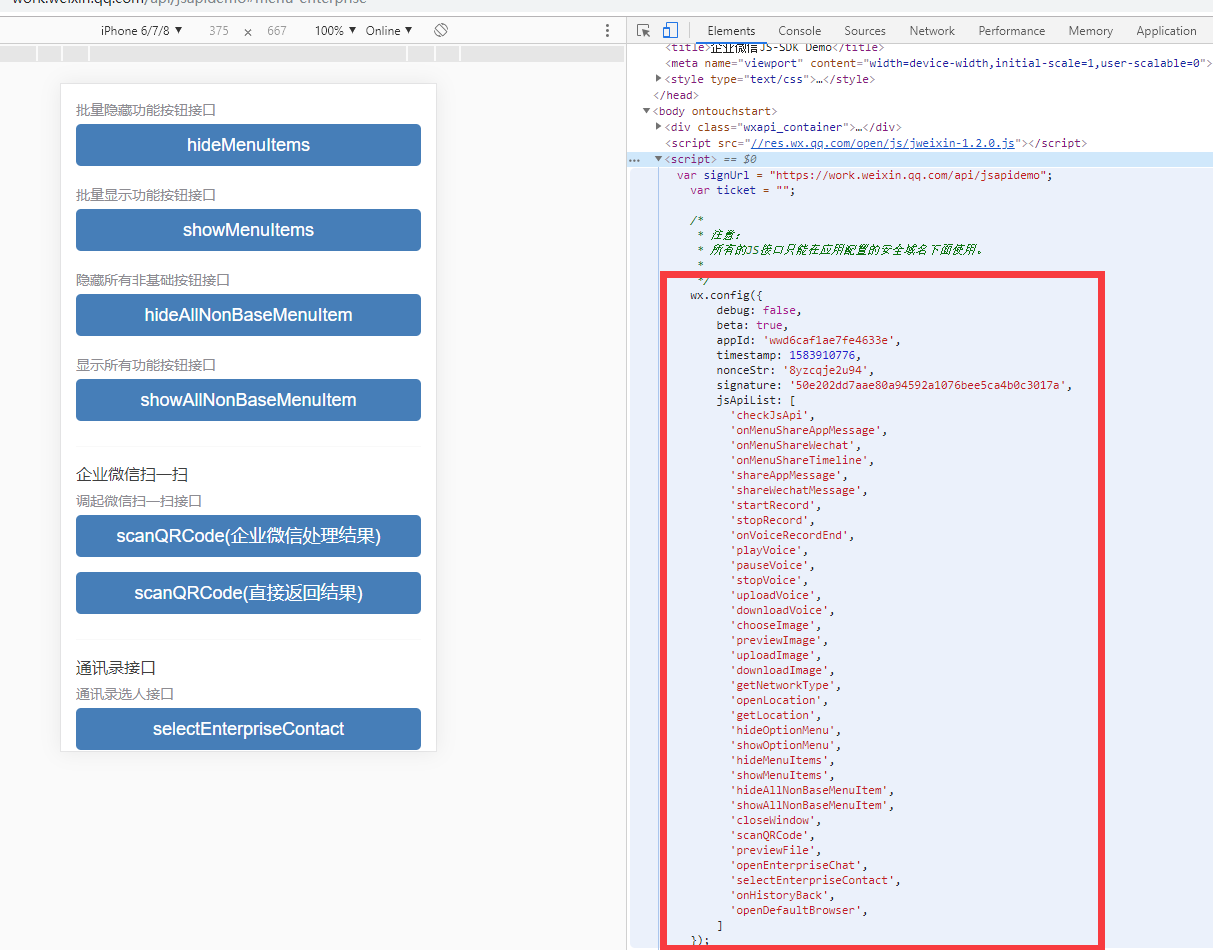Screen dimensions: 1213x950
Task: Open the iPhone 6/7/8 device dropdown
Action: pyautogui.click(x=142, y=31)
